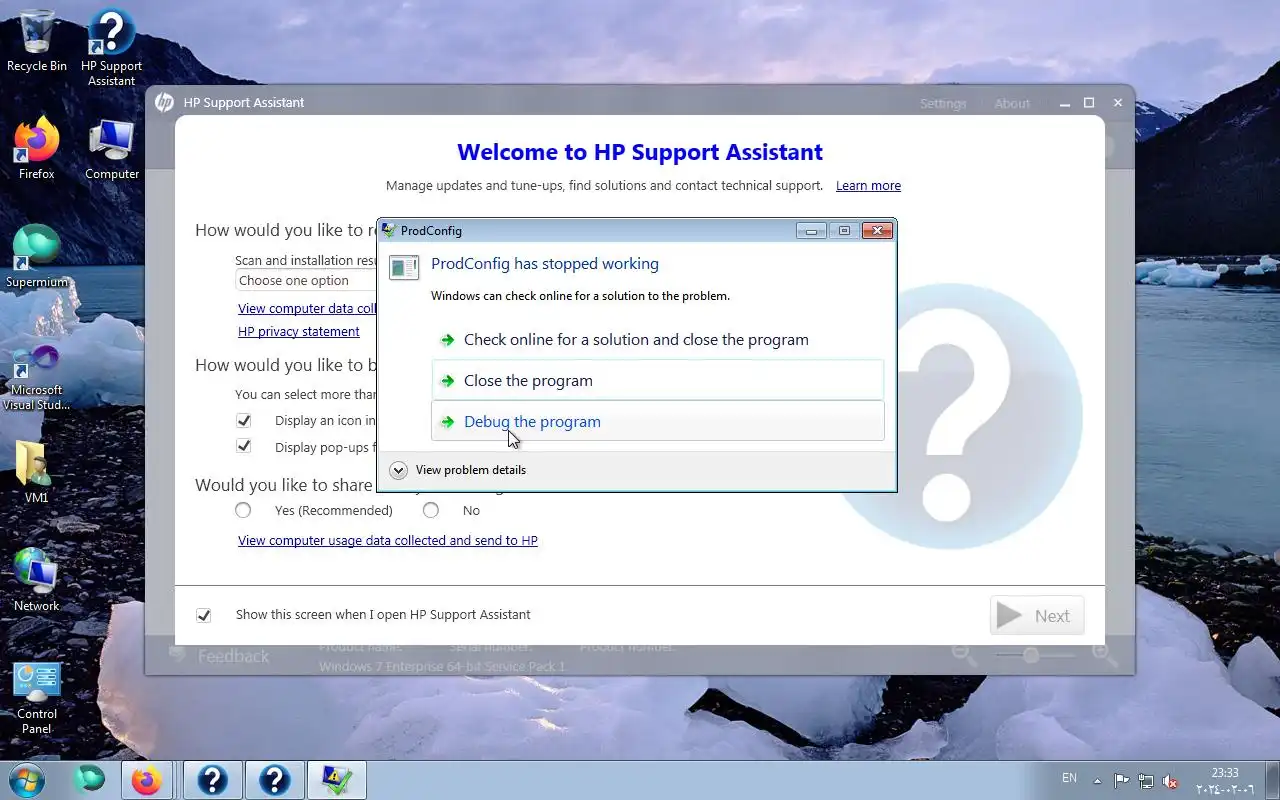The width and height of the screenshot is (1280, 800).
Task: Click the ProdConfig has stopped working heading
Action: tap(545, 264)
